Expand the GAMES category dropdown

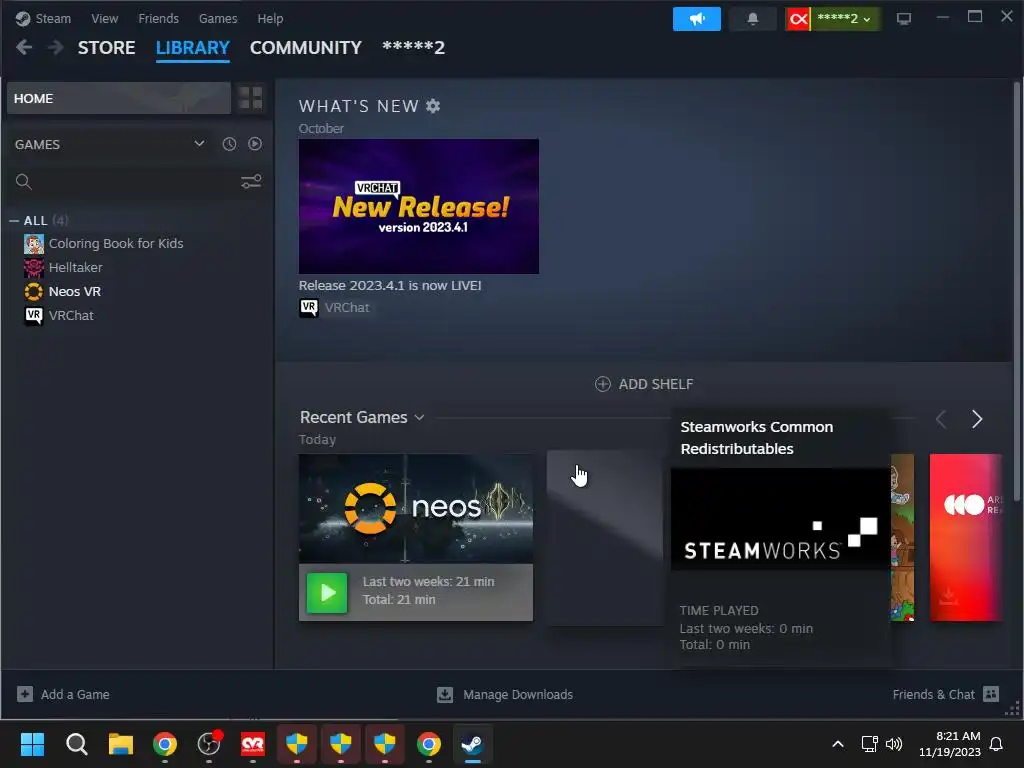point(199,144)
